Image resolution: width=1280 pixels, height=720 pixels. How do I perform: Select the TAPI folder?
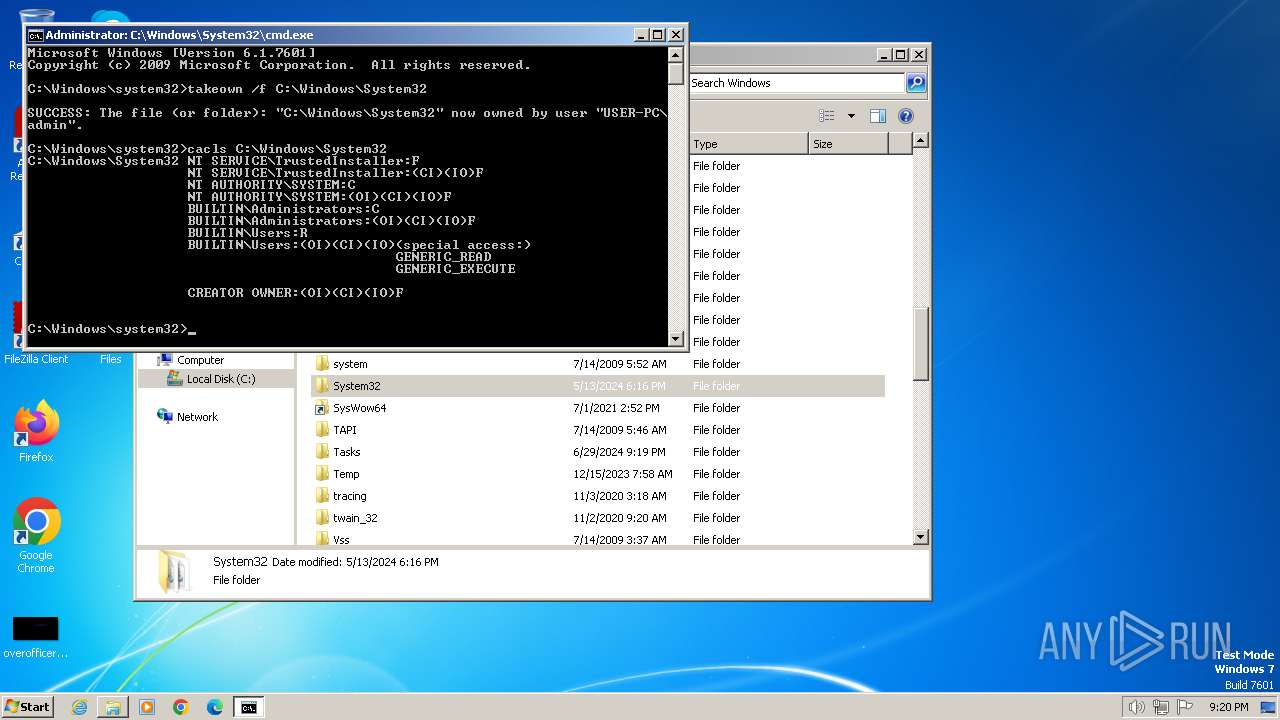[x=344, y=430]
